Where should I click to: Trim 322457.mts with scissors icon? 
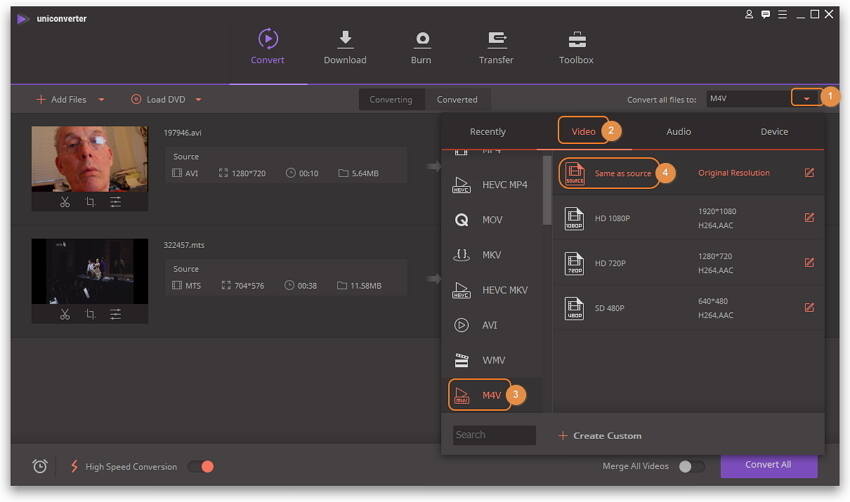click(65, 314)
